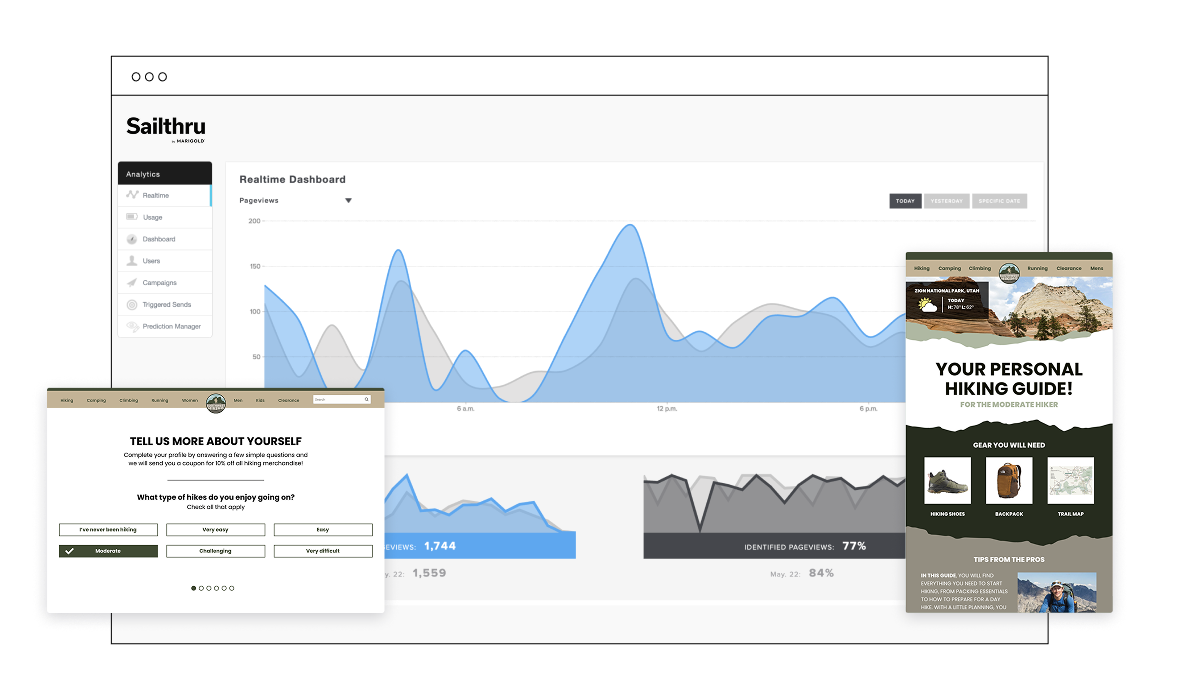This screenshot has width=1200, height=700.
Task: Open Users via the person icon
Action: tap(132, 261)
